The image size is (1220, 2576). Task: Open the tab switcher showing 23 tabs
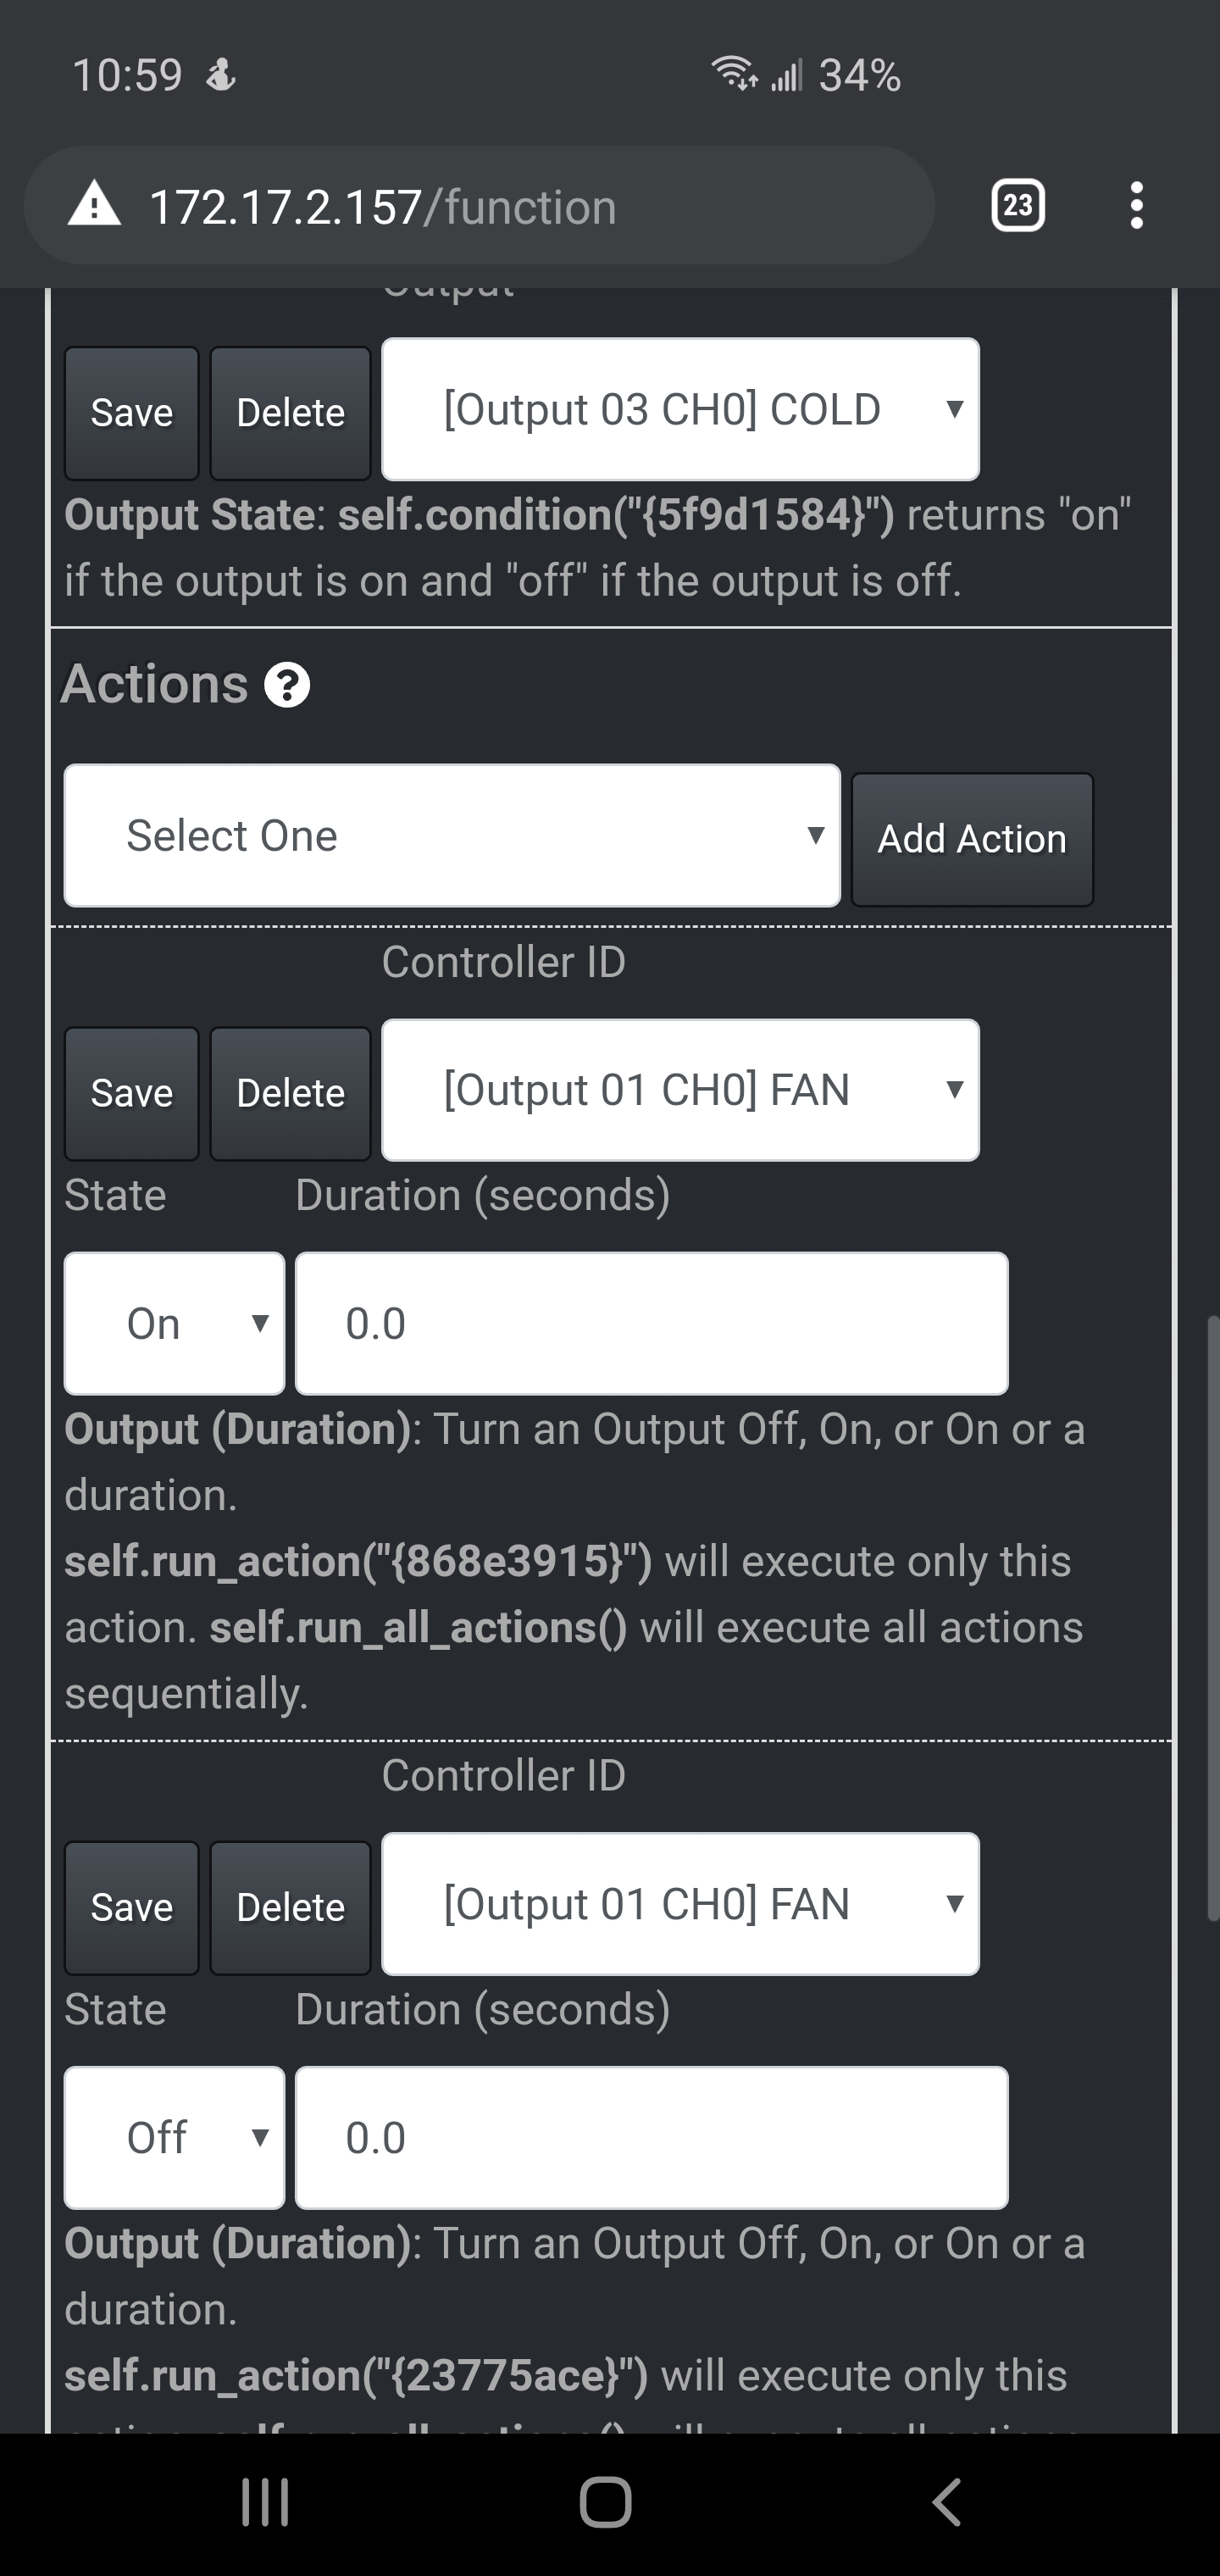[x=1019, y=205]
